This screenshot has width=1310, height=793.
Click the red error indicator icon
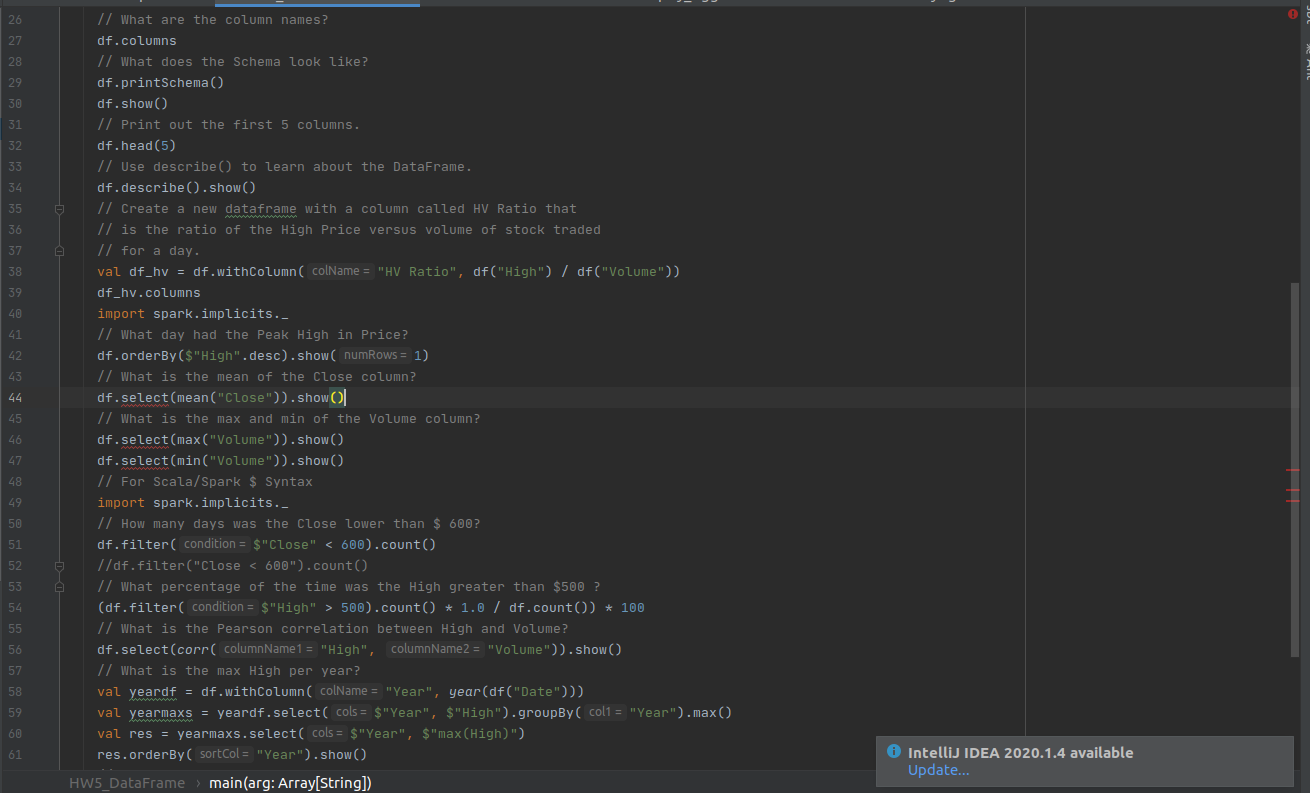point(1292,14)
